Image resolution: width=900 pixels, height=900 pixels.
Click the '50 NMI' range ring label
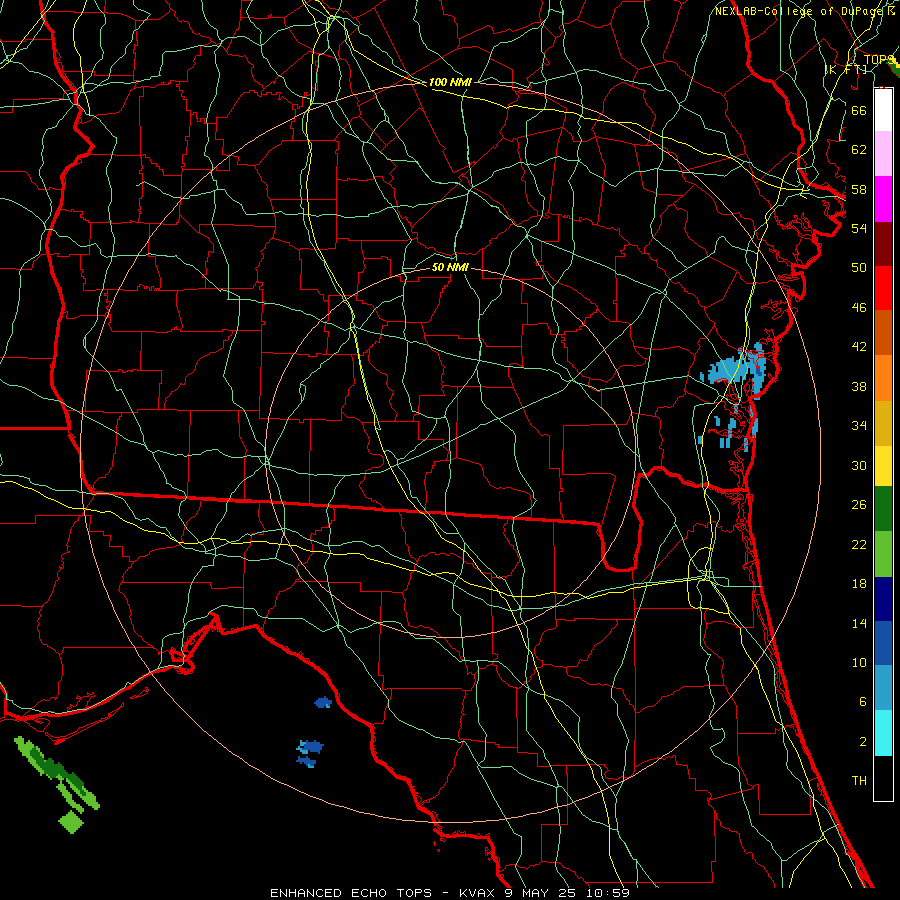450,267
